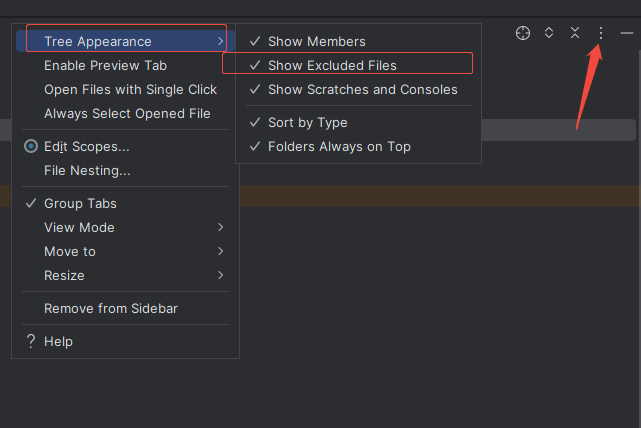This screenshot has width=641, height=428.
Task: Click the question mark Help icon
Action: click(31, 341)
